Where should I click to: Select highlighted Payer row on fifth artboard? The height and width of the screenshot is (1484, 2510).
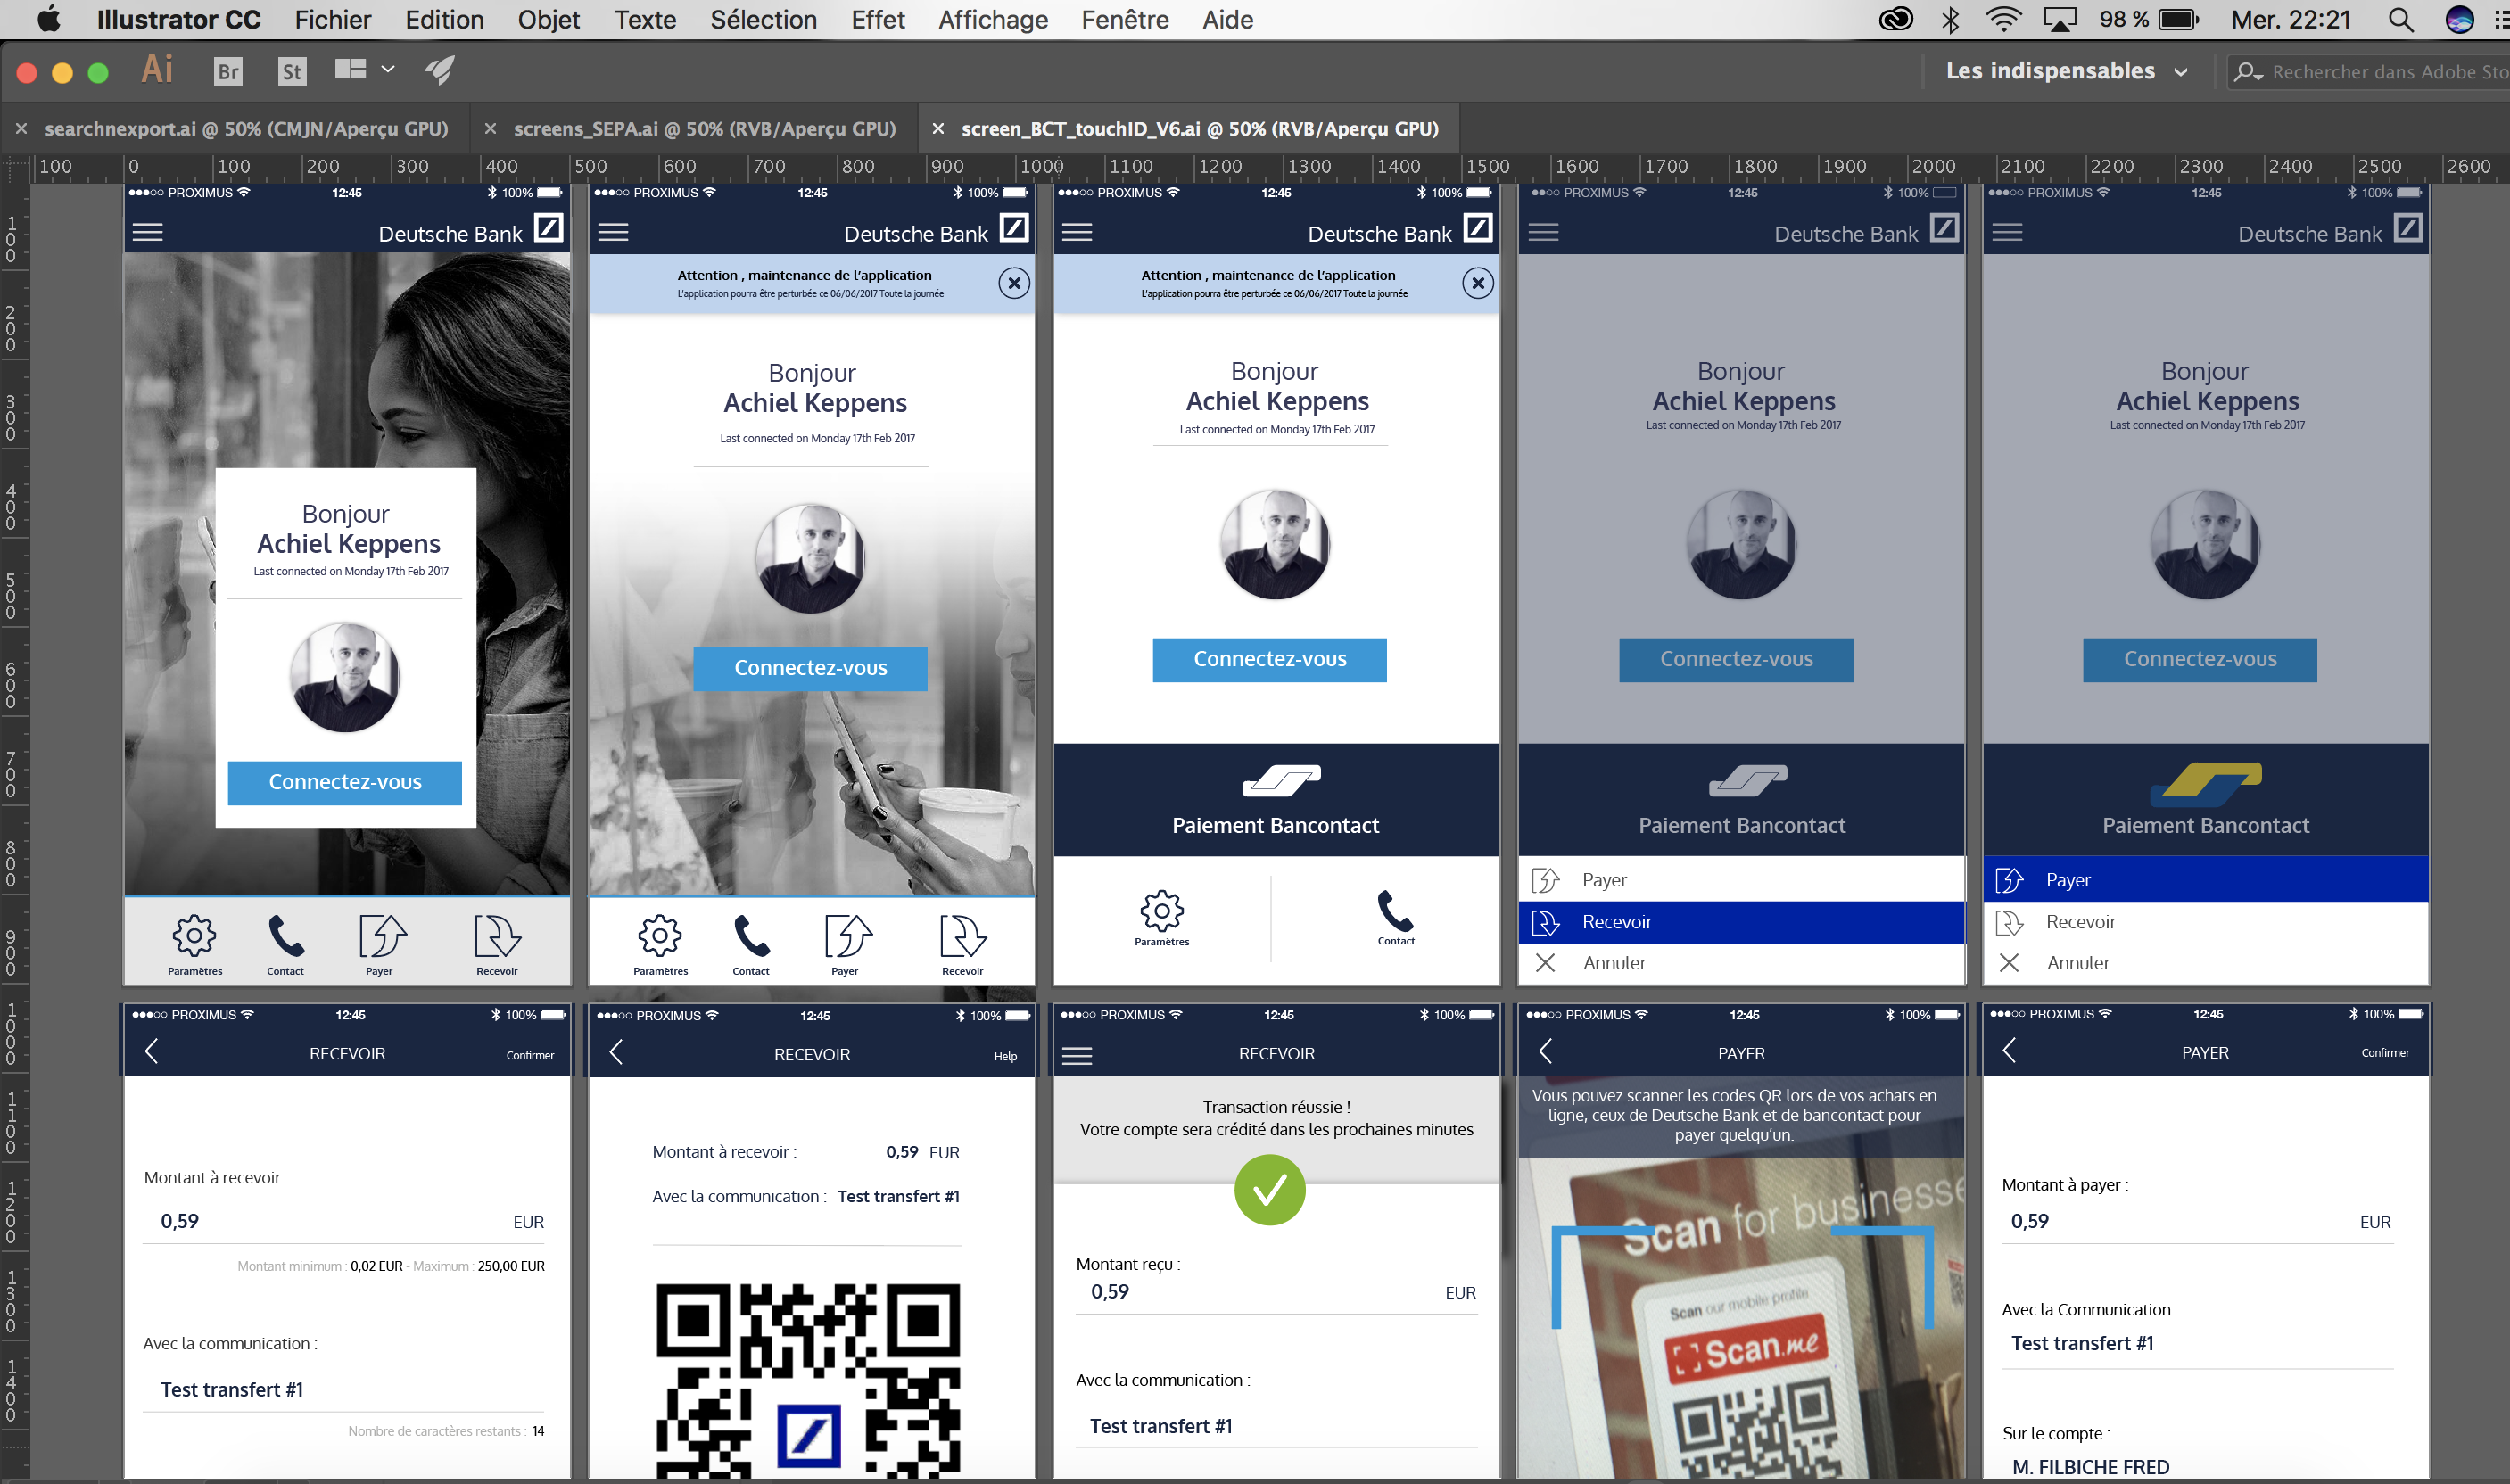pos(2206,880)
